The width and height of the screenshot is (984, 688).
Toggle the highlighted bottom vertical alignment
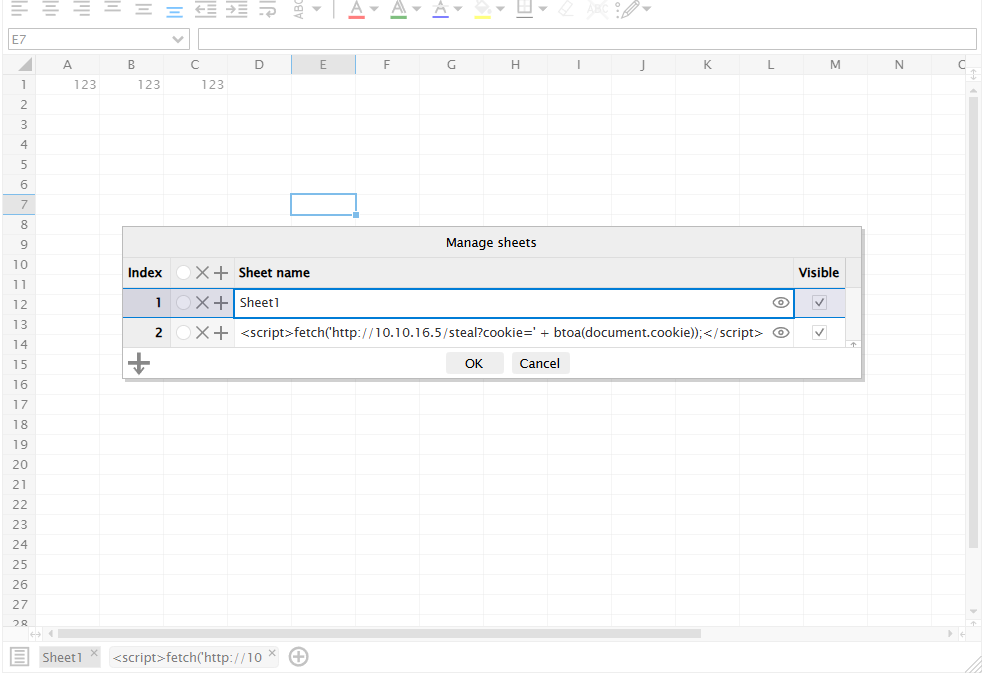click(174, 11)
